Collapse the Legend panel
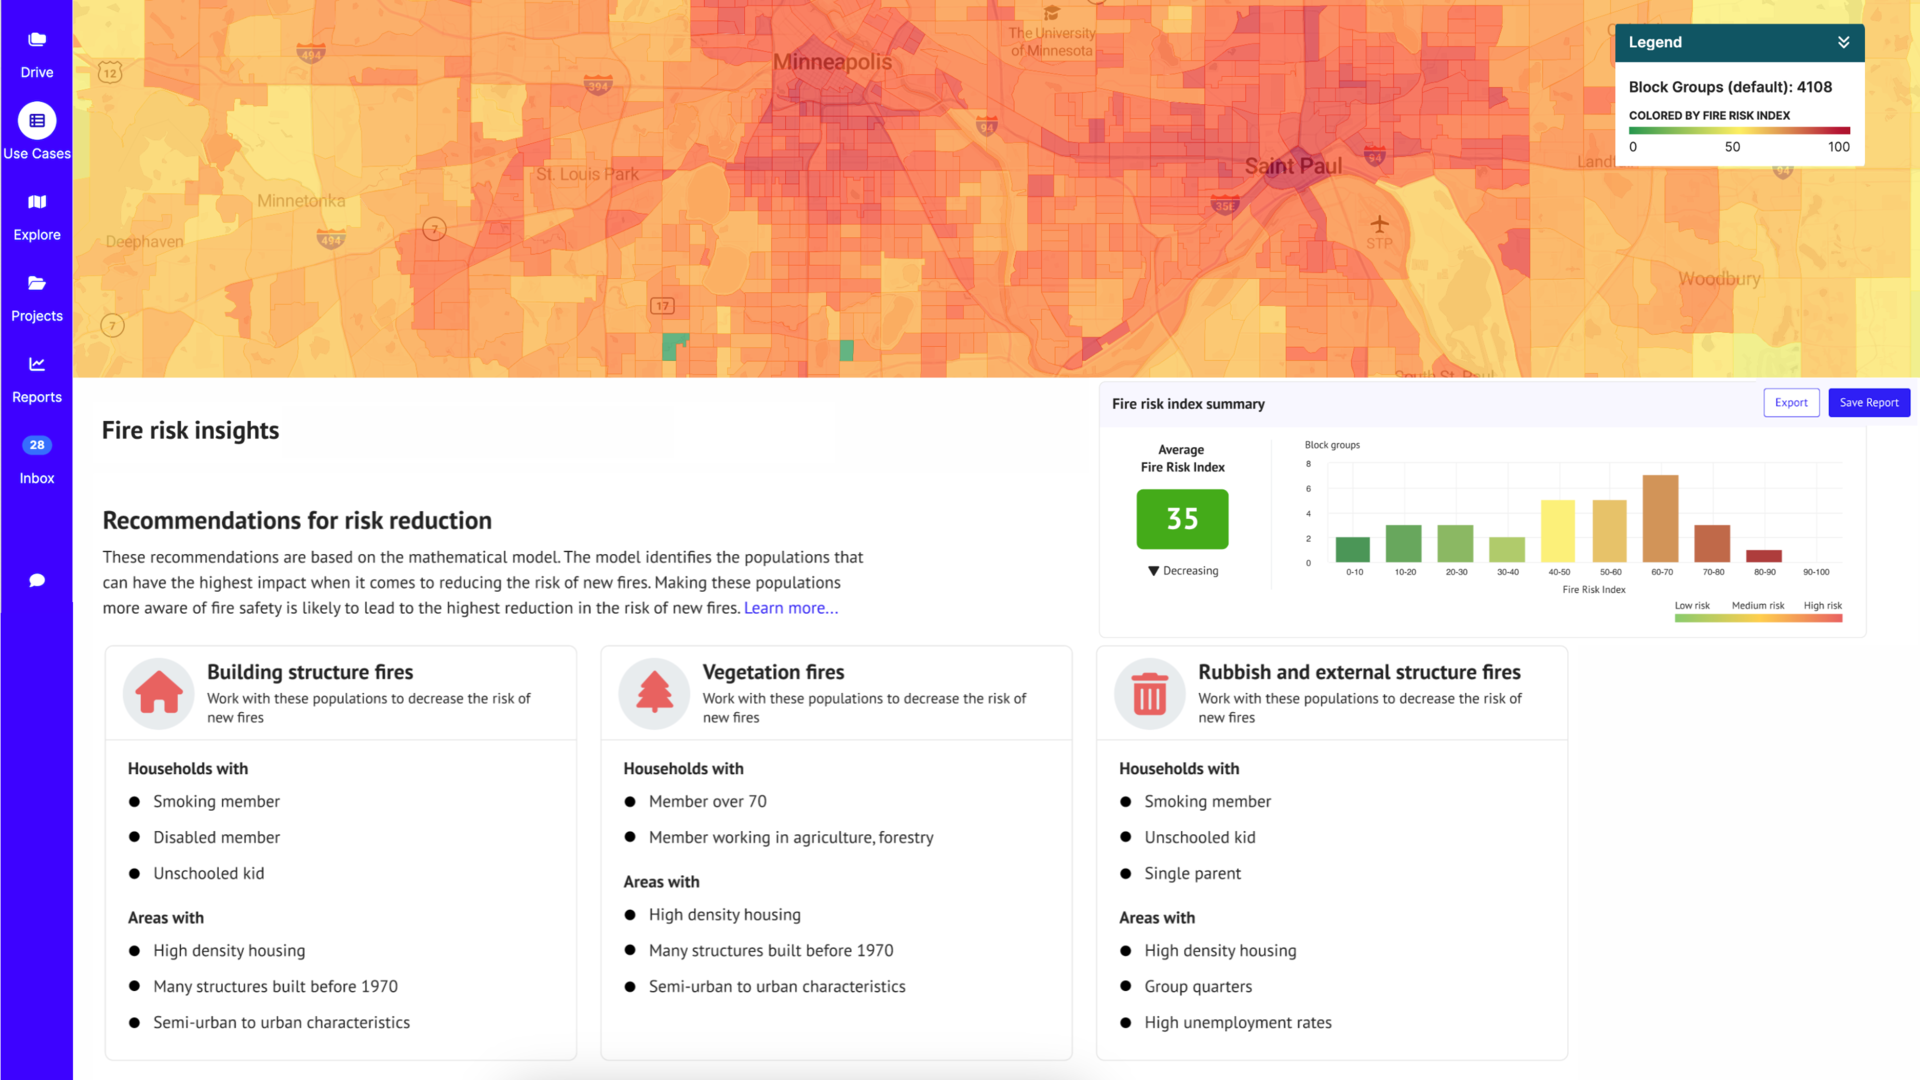The width and height of the screenshot is (1920, 1080). coord(1843,42)
